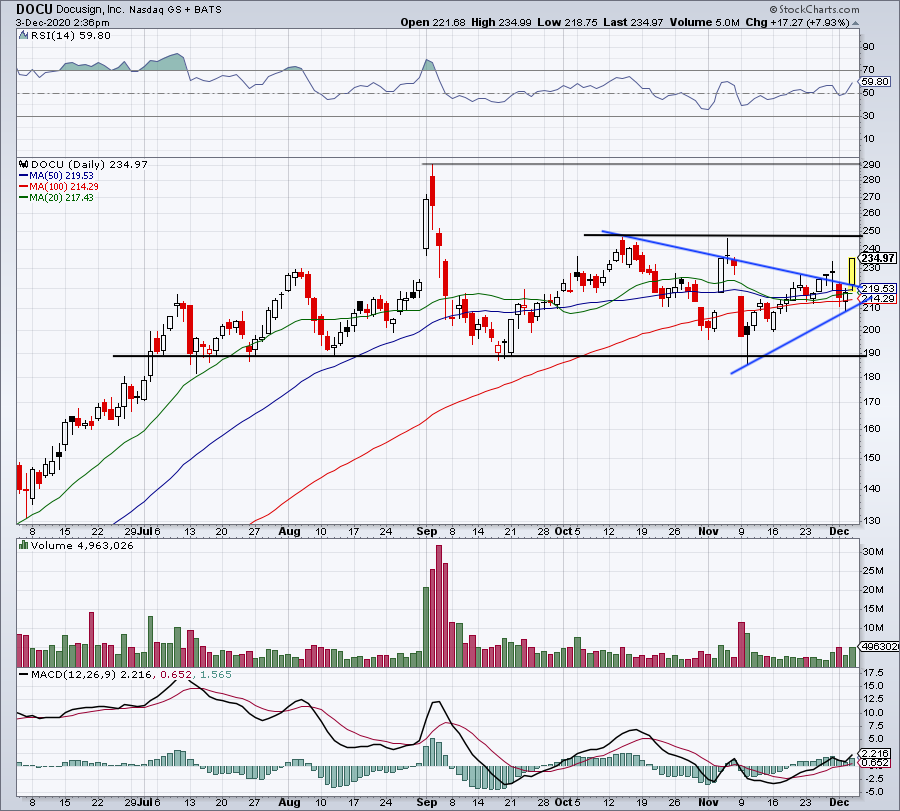Click the 30M volume axis label

[x=872, y=552]
